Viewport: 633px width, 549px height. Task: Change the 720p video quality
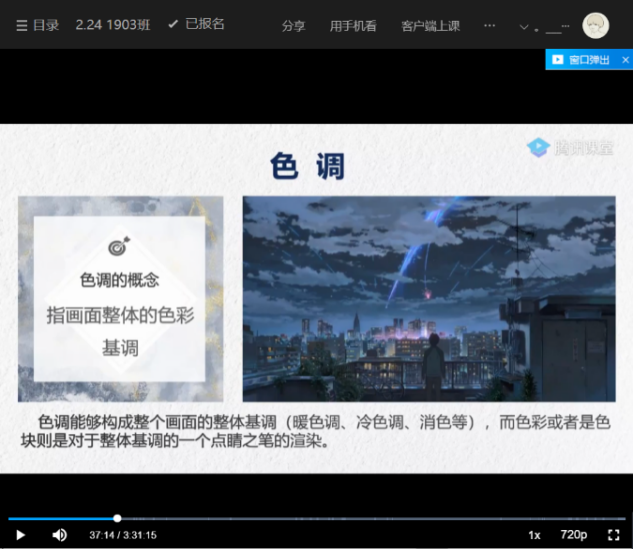[573, 535]
